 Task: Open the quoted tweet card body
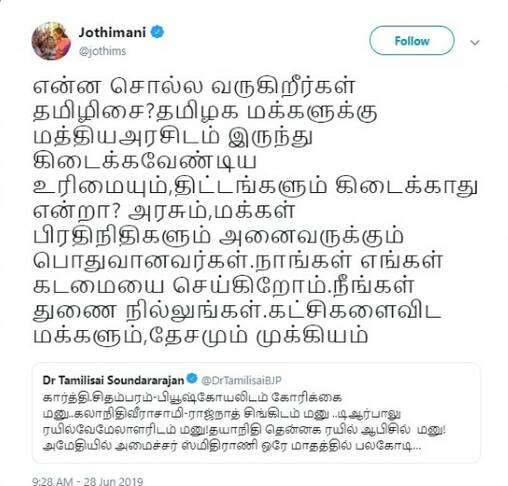tap(256, 413)
